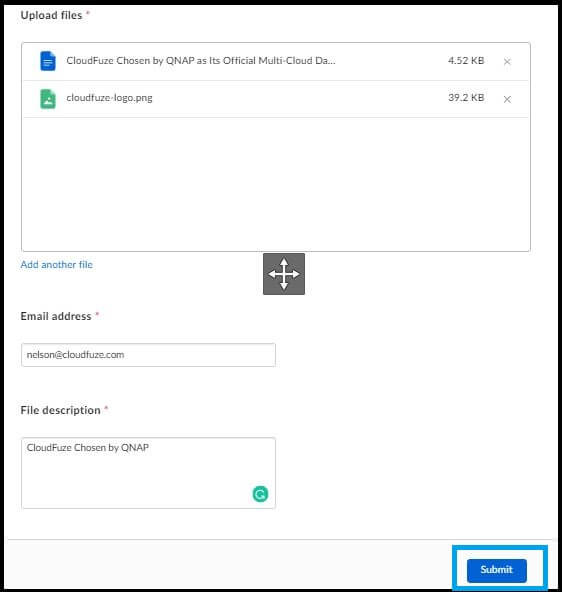562x592 pixels.
Task: Focus the Email address input field
Action: coord(148,355)
